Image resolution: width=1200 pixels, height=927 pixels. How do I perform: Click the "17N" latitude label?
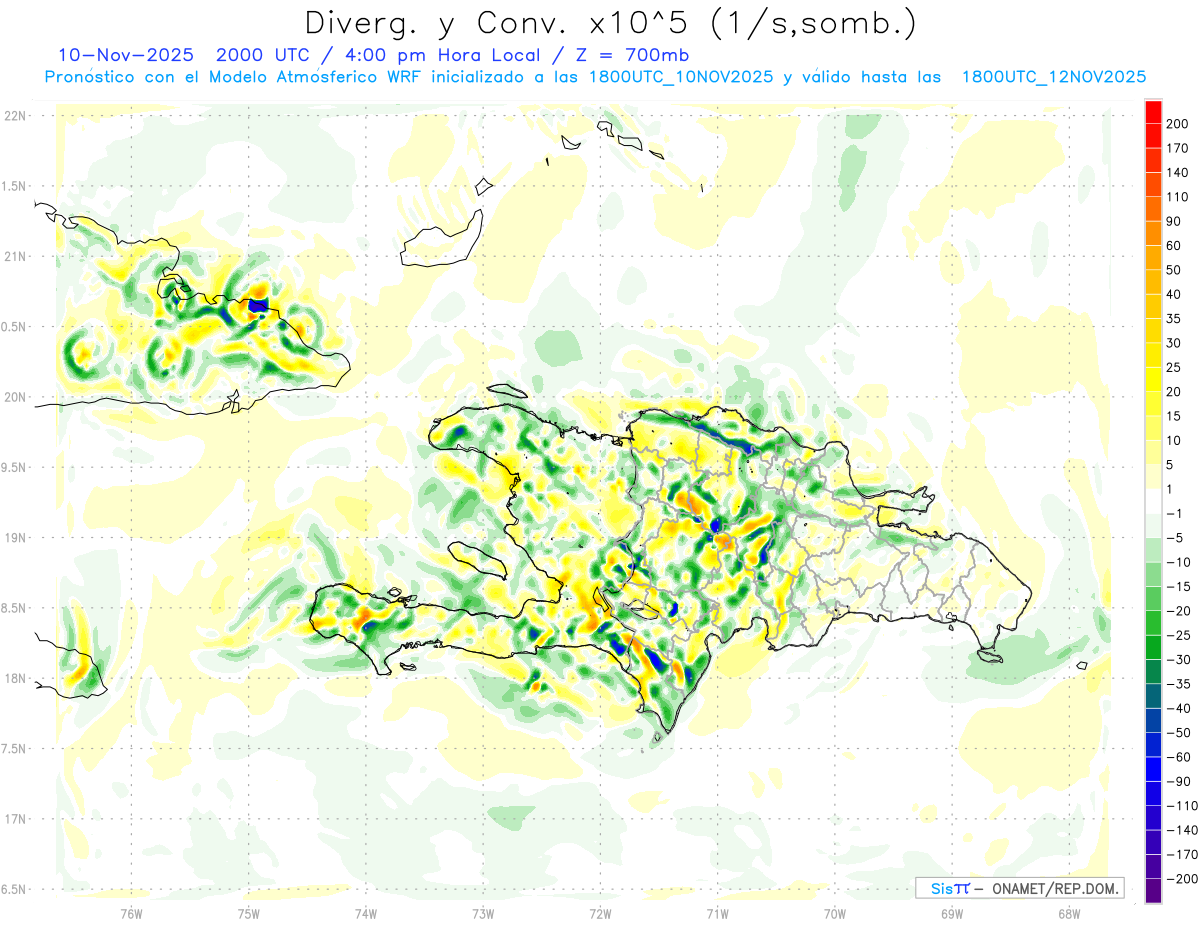pos(15,819)
